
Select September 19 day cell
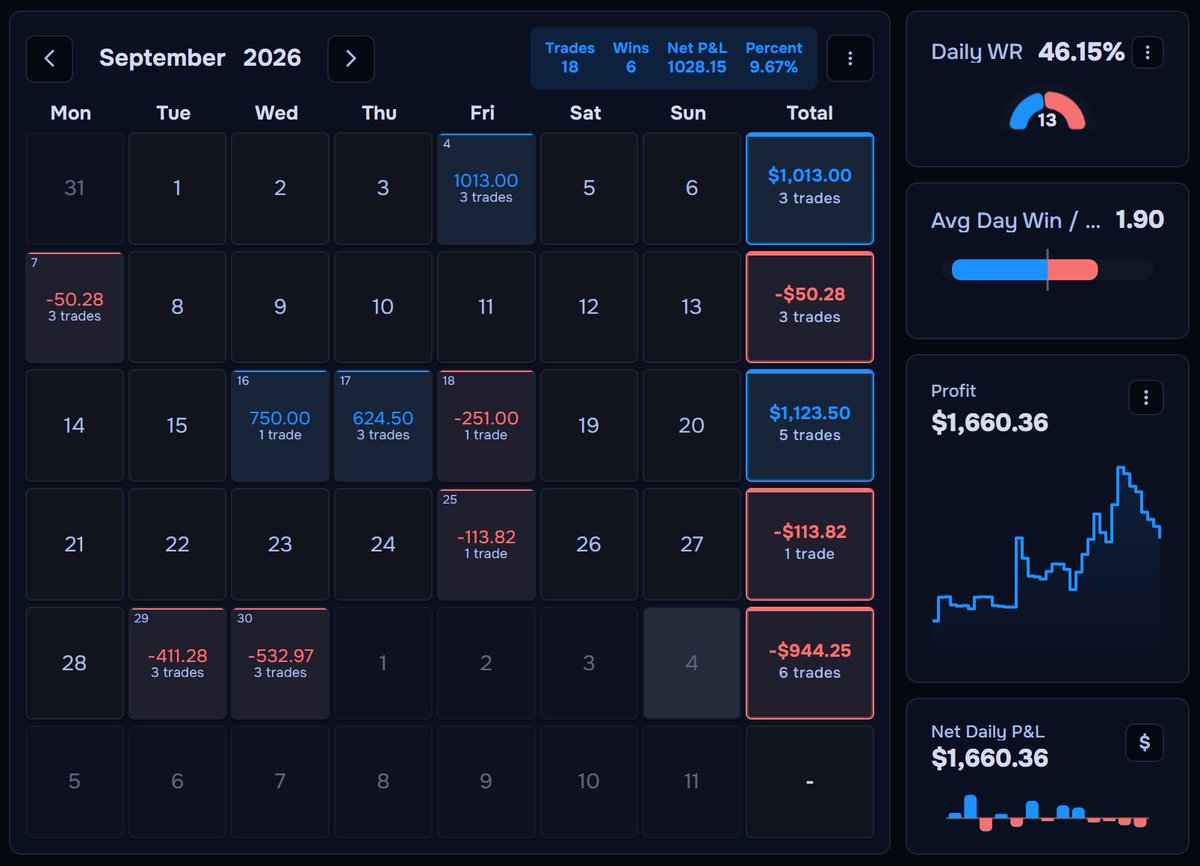pos(589,426)
